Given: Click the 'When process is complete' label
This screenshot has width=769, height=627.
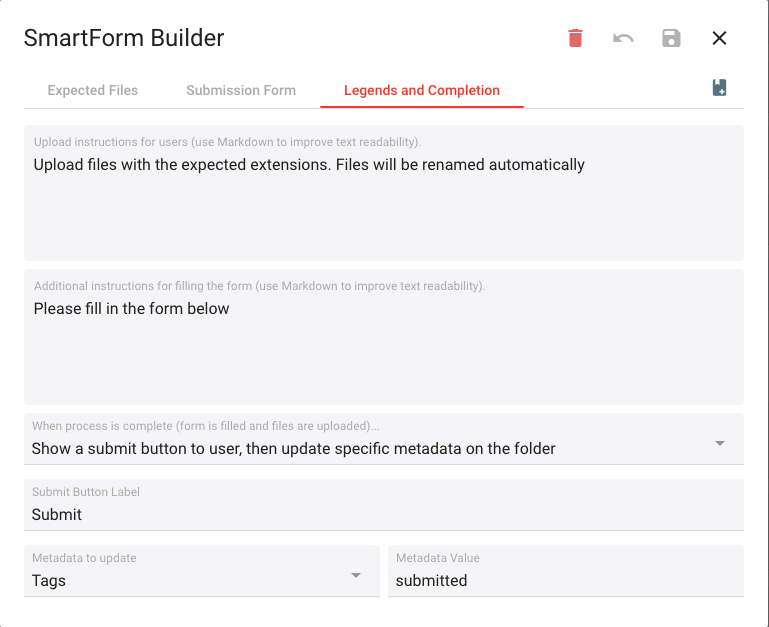Looking at the screenshot, I should (205, 426).
